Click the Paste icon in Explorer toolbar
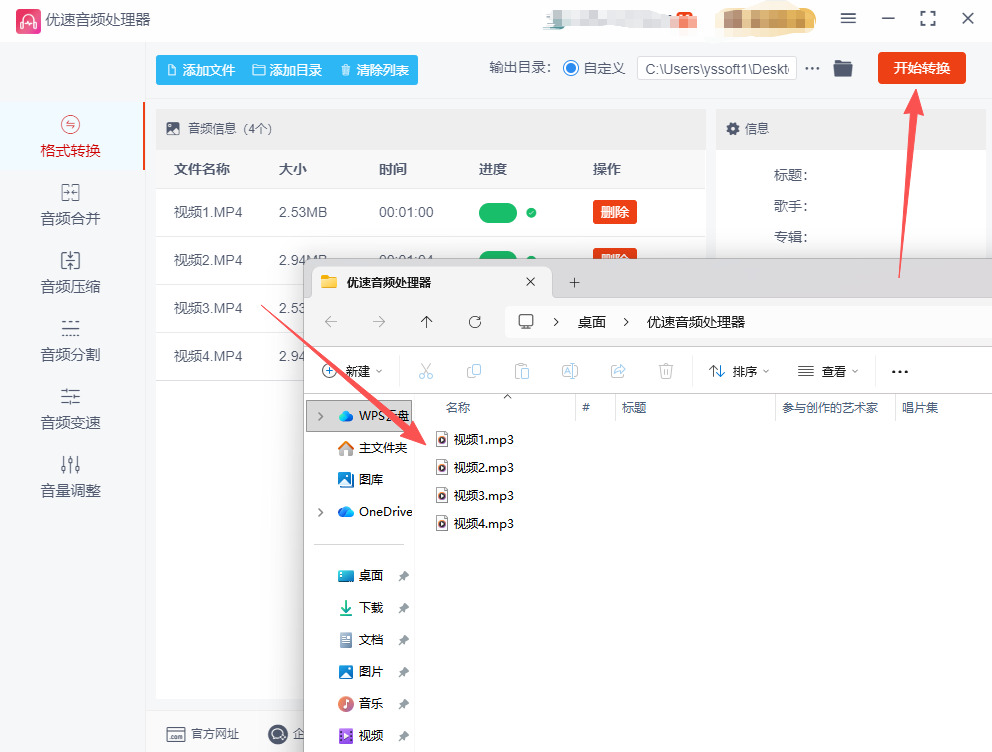 tap(522, 371)
